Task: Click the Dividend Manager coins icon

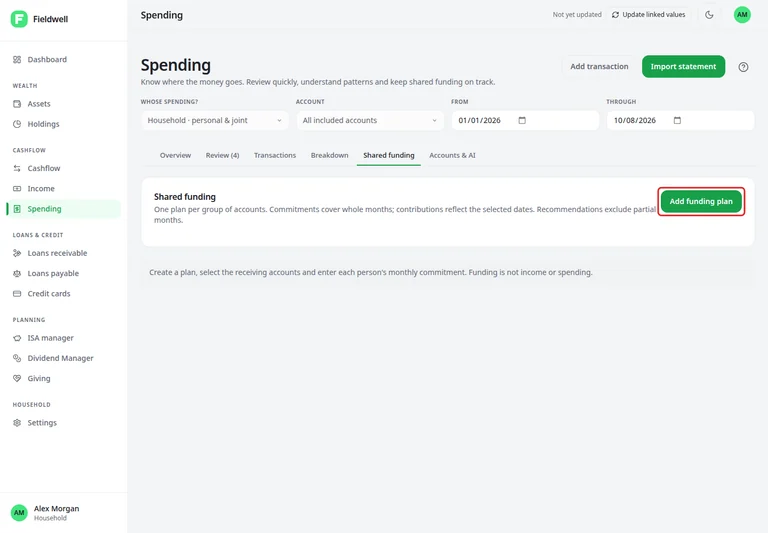Action: pyautogui.click(x=17, y=358)
